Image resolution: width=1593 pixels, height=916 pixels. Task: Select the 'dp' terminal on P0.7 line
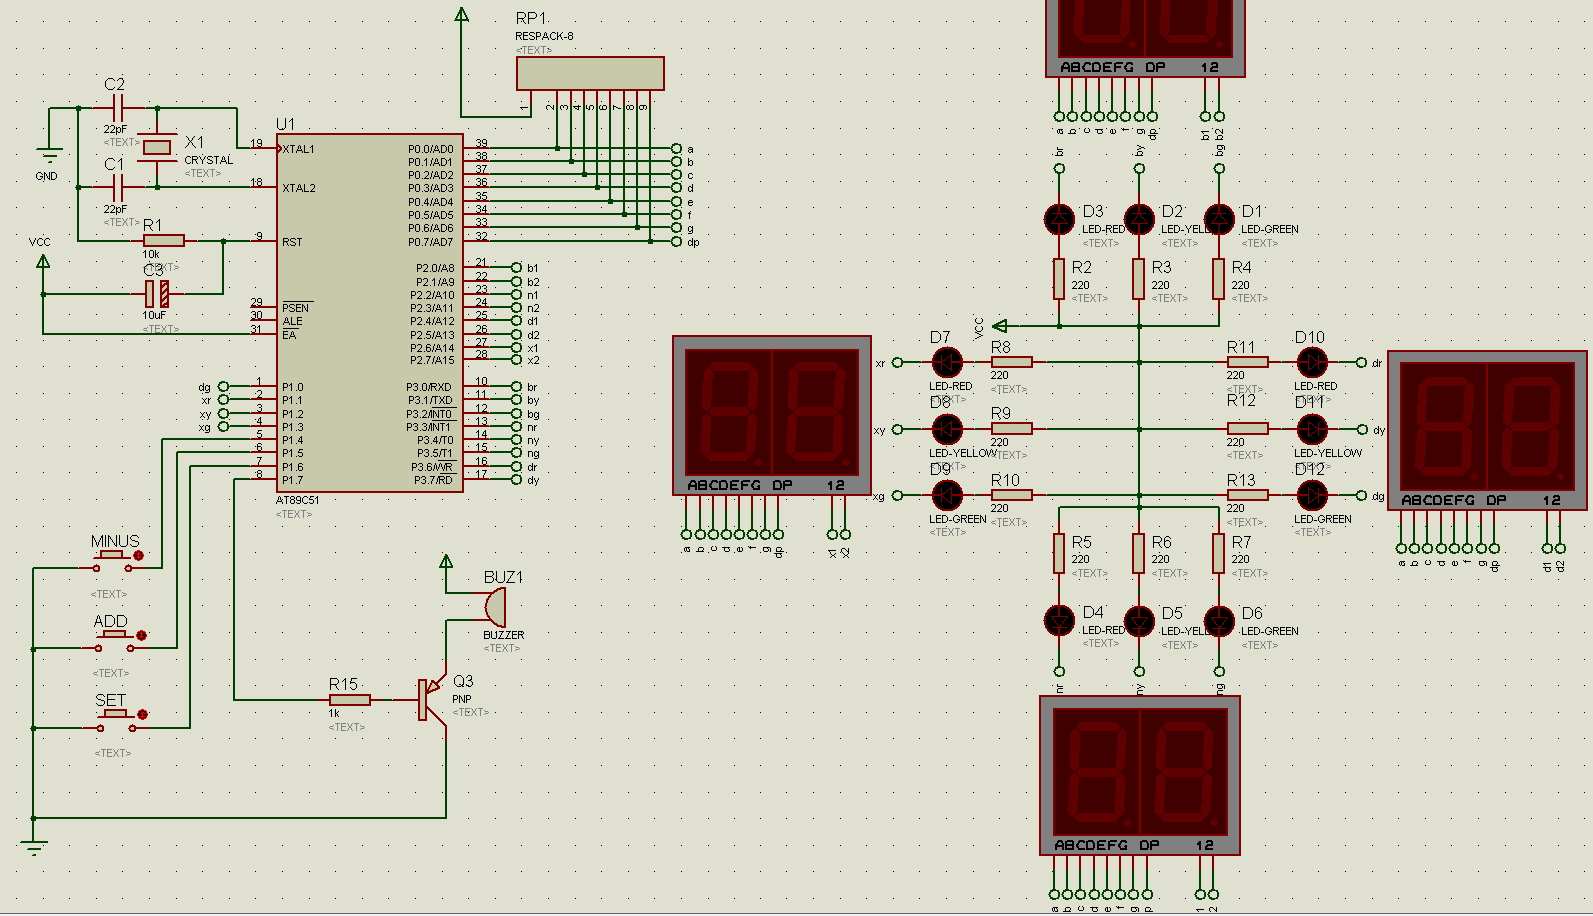pos(676,241)
